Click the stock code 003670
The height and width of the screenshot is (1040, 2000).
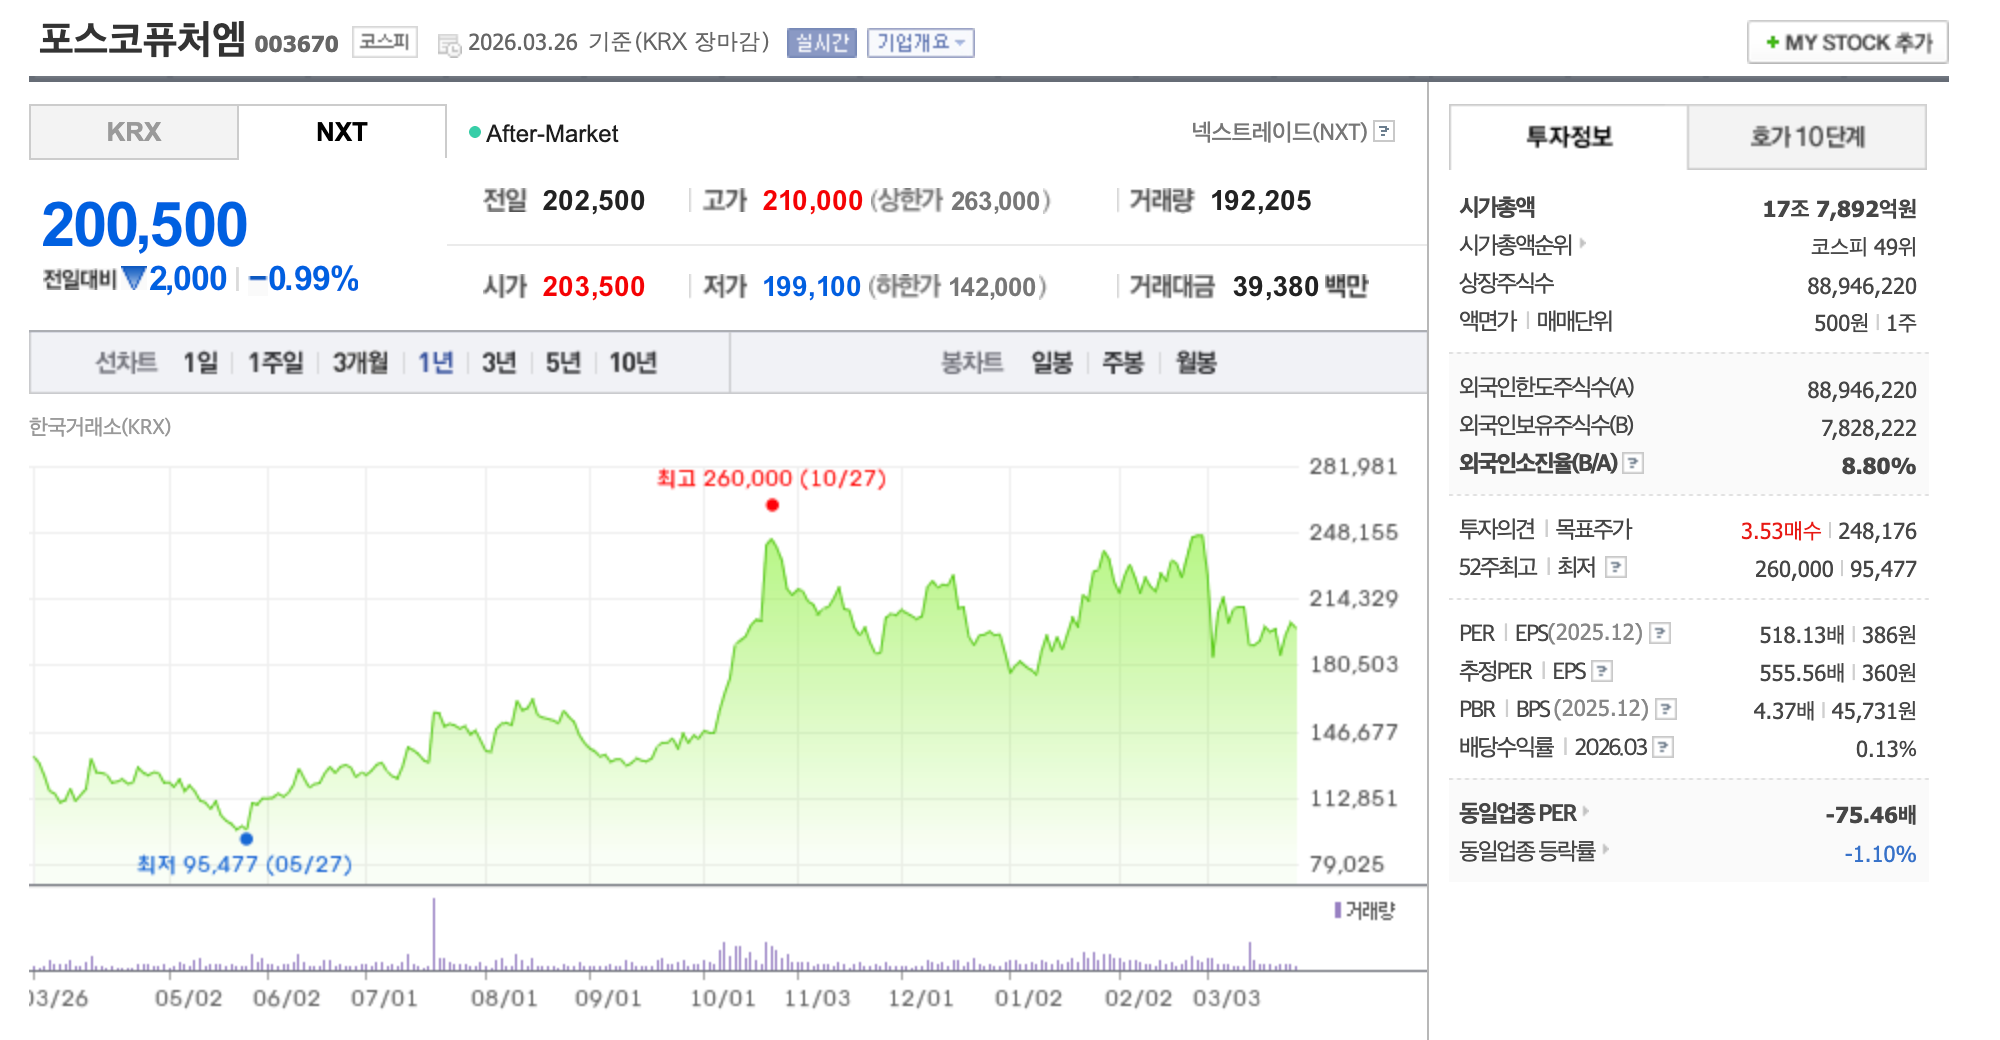(x=296, y=44)
